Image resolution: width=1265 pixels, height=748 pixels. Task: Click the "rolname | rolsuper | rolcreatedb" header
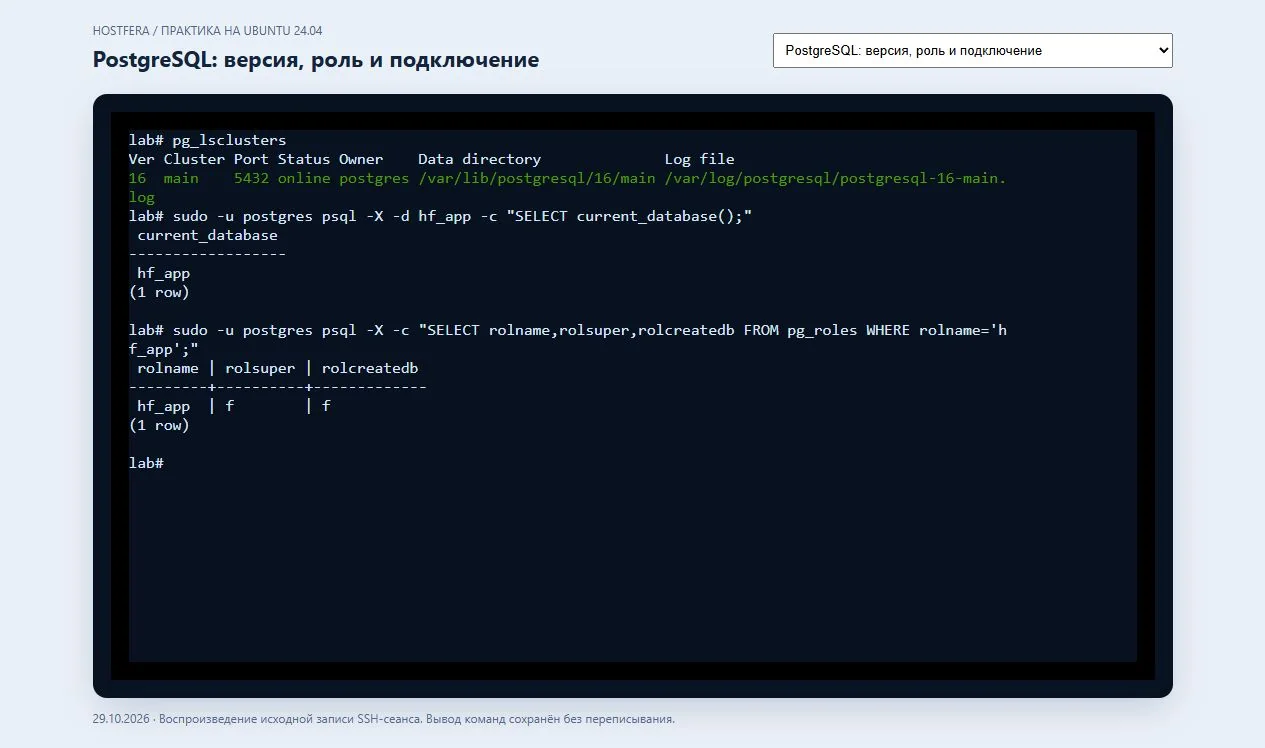tap(278, 368)
